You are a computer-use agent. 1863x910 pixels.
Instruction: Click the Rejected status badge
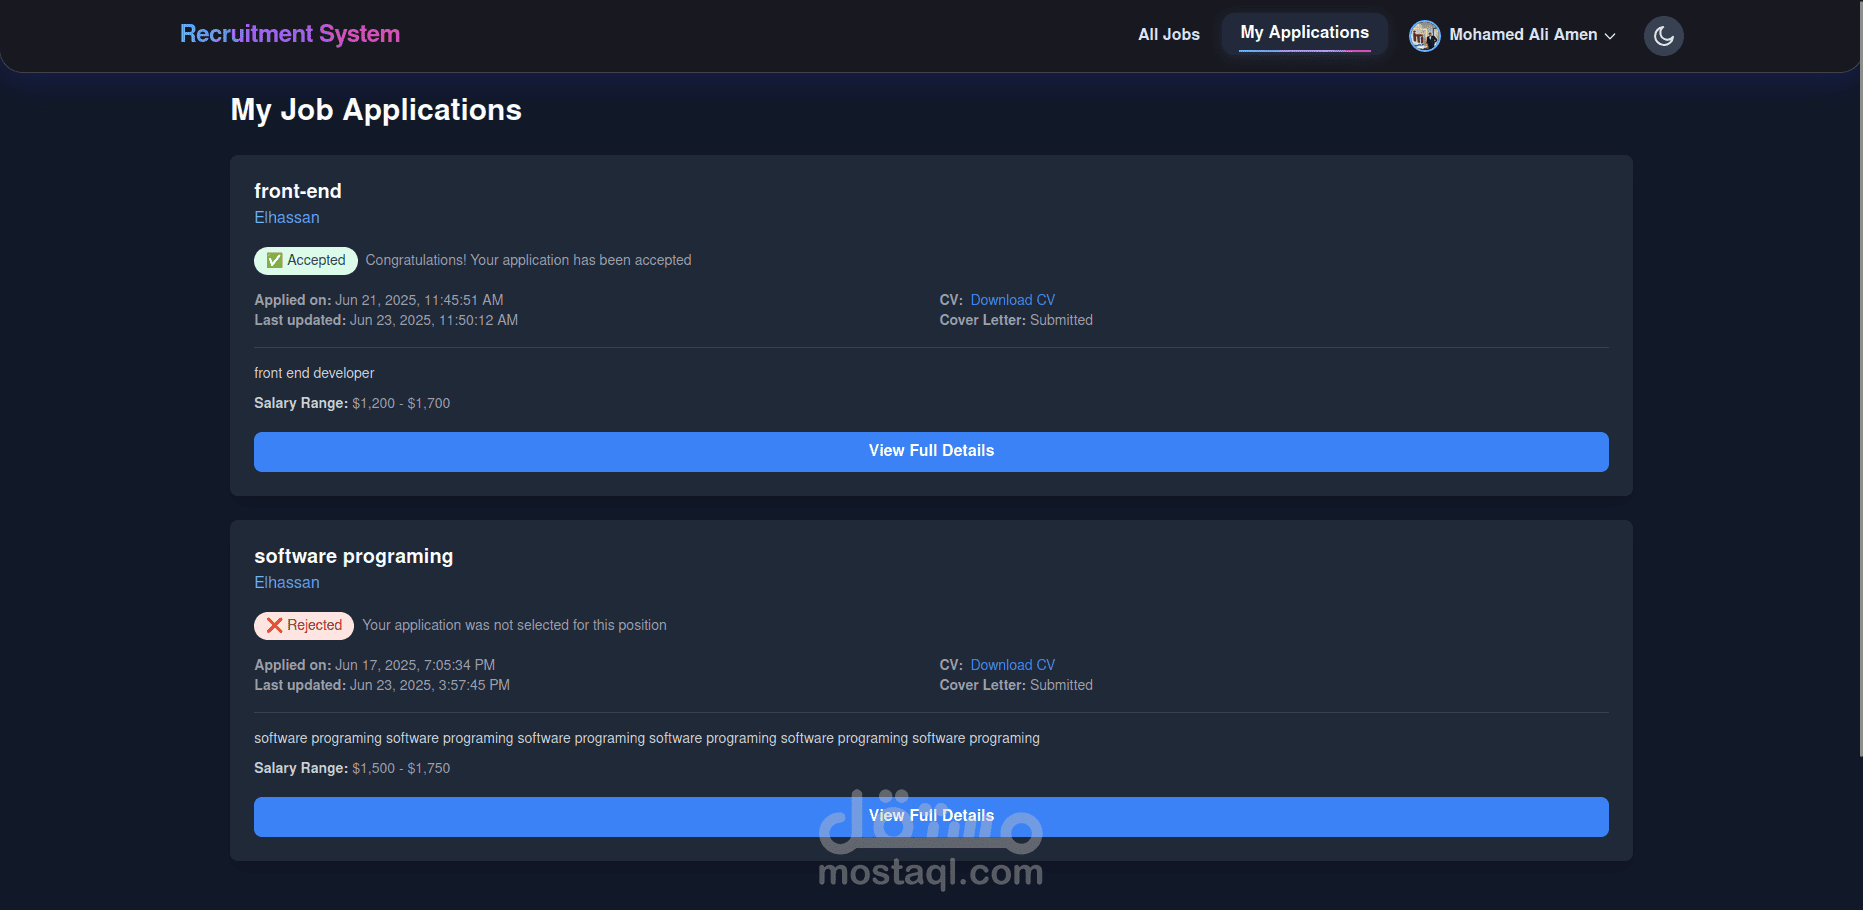click(304, 625)
